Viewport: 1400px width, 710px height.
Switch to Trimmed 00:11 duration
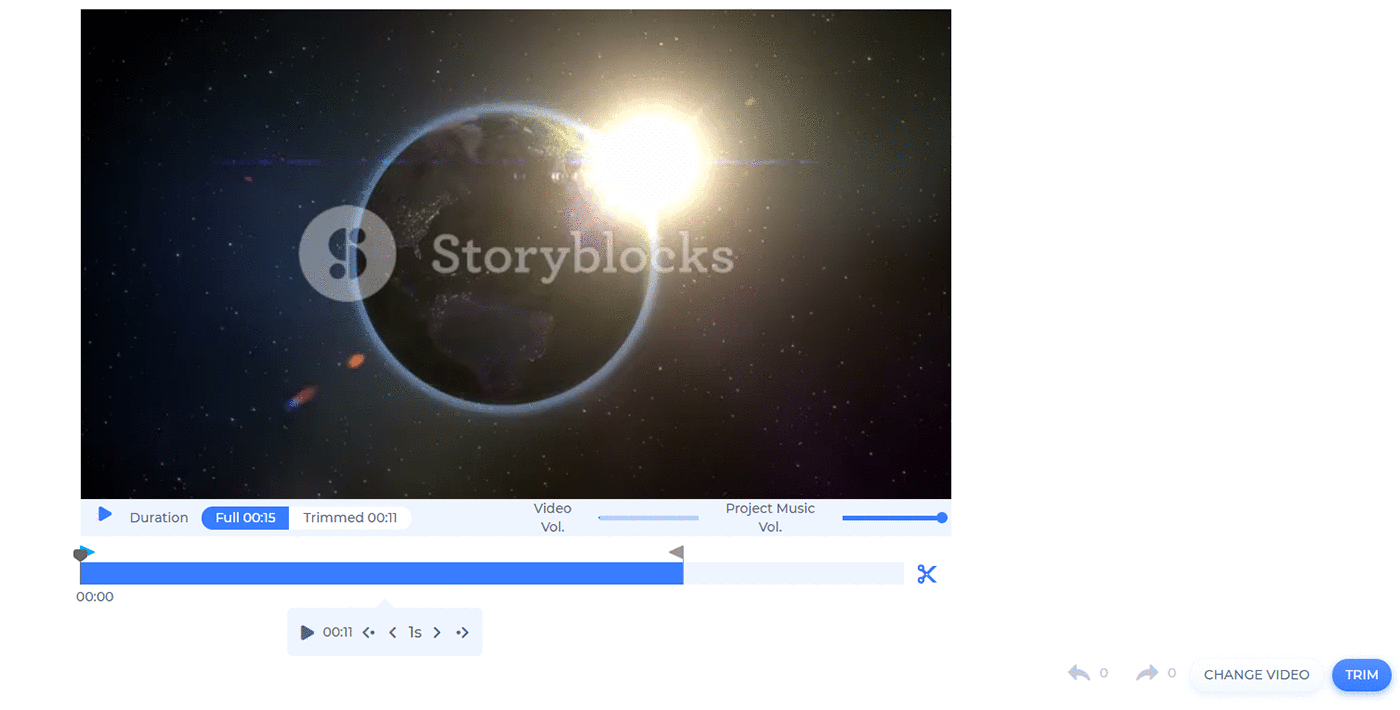[350, 518]
